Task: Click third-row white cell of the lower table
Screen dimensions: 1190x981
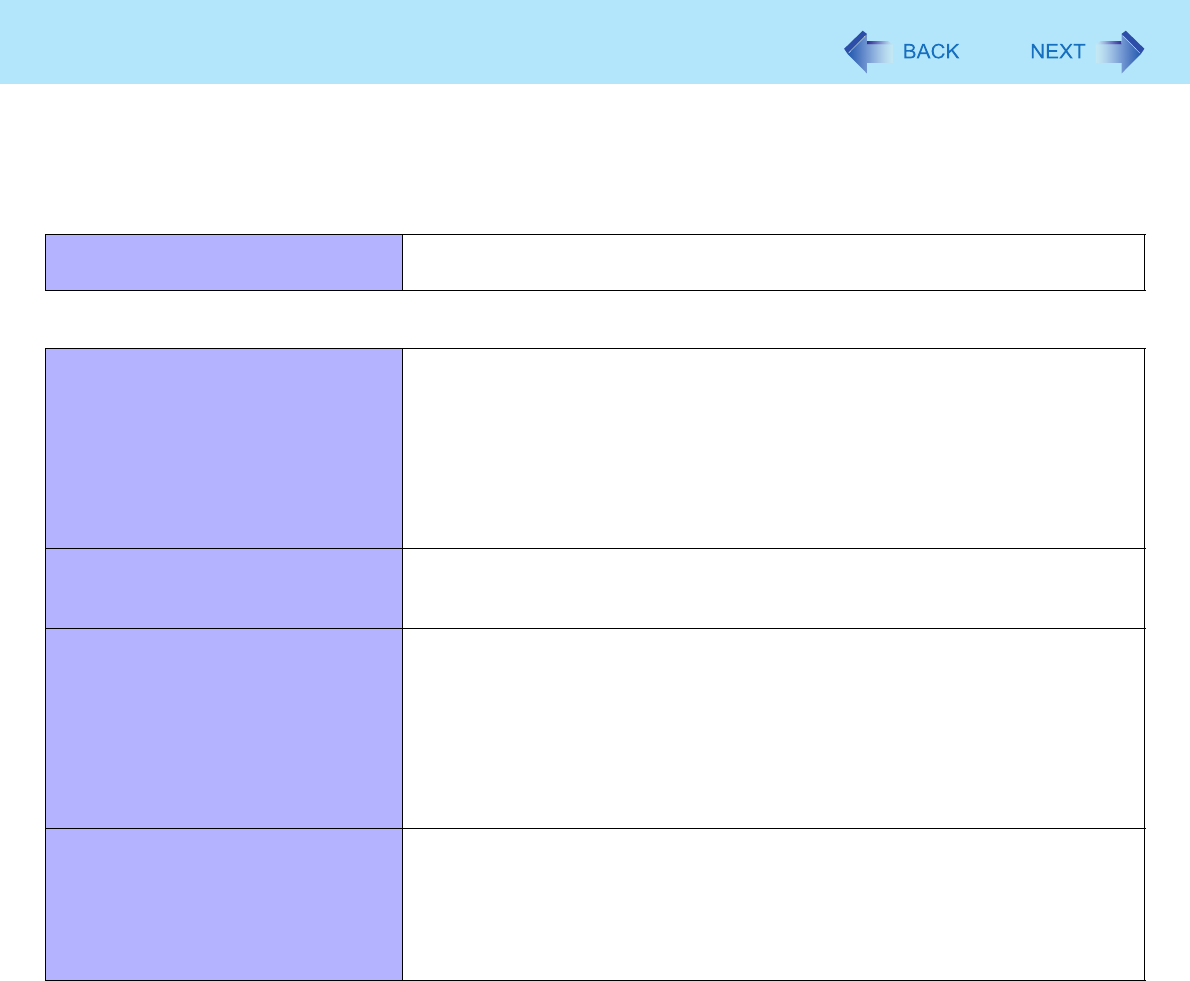Action: pyautogui.click(x=772, y=728)
